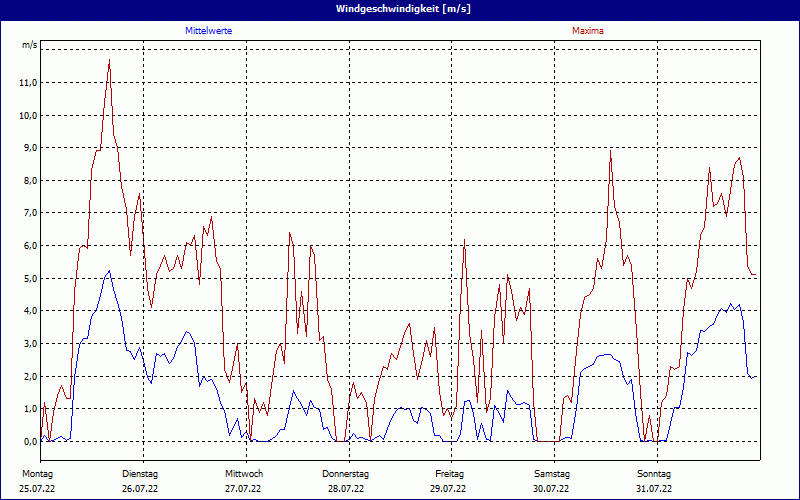Viewport: 800px width, 500px height.
Task: Select the Samstag day label
Action: [552, 473]
